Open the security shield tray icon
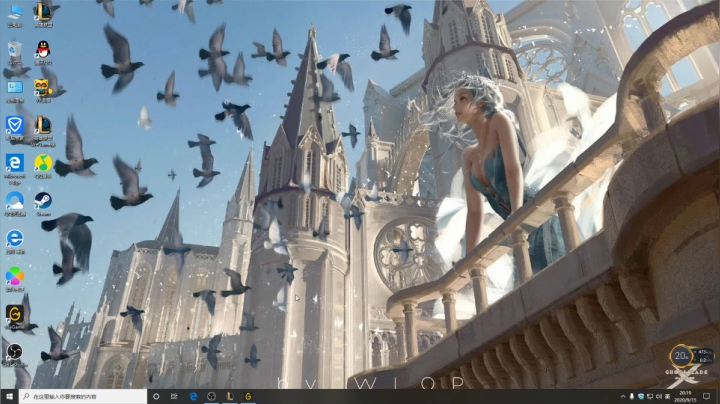 (x=641, y=396)
